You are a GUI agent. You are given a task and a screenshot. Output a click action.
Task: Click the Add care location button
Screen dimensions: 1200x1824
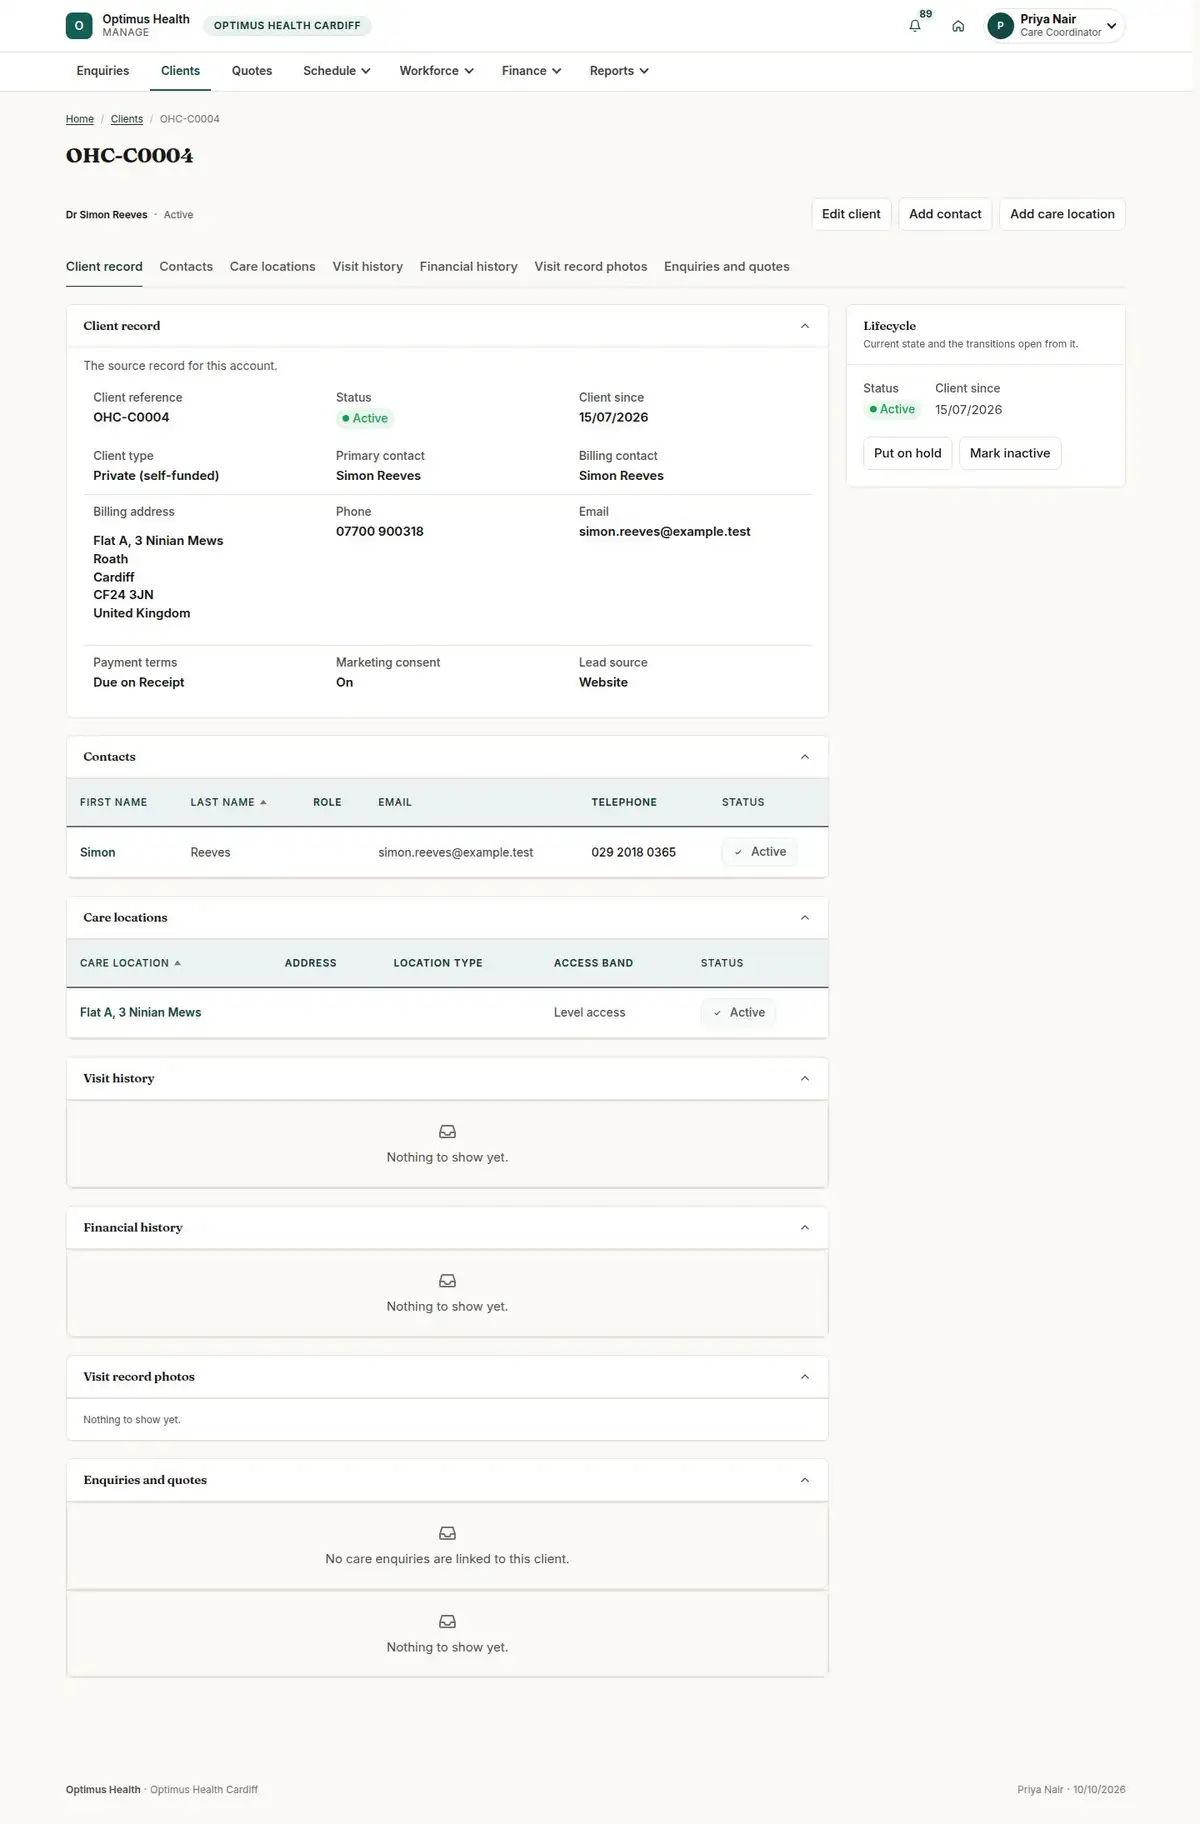[1062, 214]
